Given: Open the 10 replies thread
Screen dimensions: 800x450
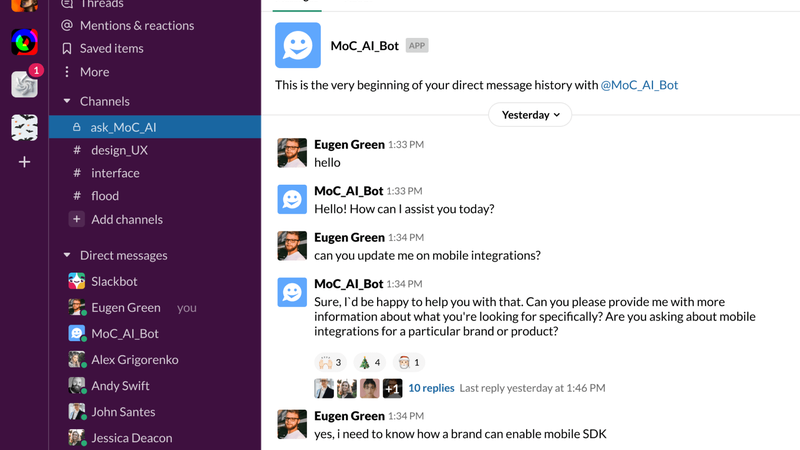Looking at the screenshot, I should click(x=431, y=388).
